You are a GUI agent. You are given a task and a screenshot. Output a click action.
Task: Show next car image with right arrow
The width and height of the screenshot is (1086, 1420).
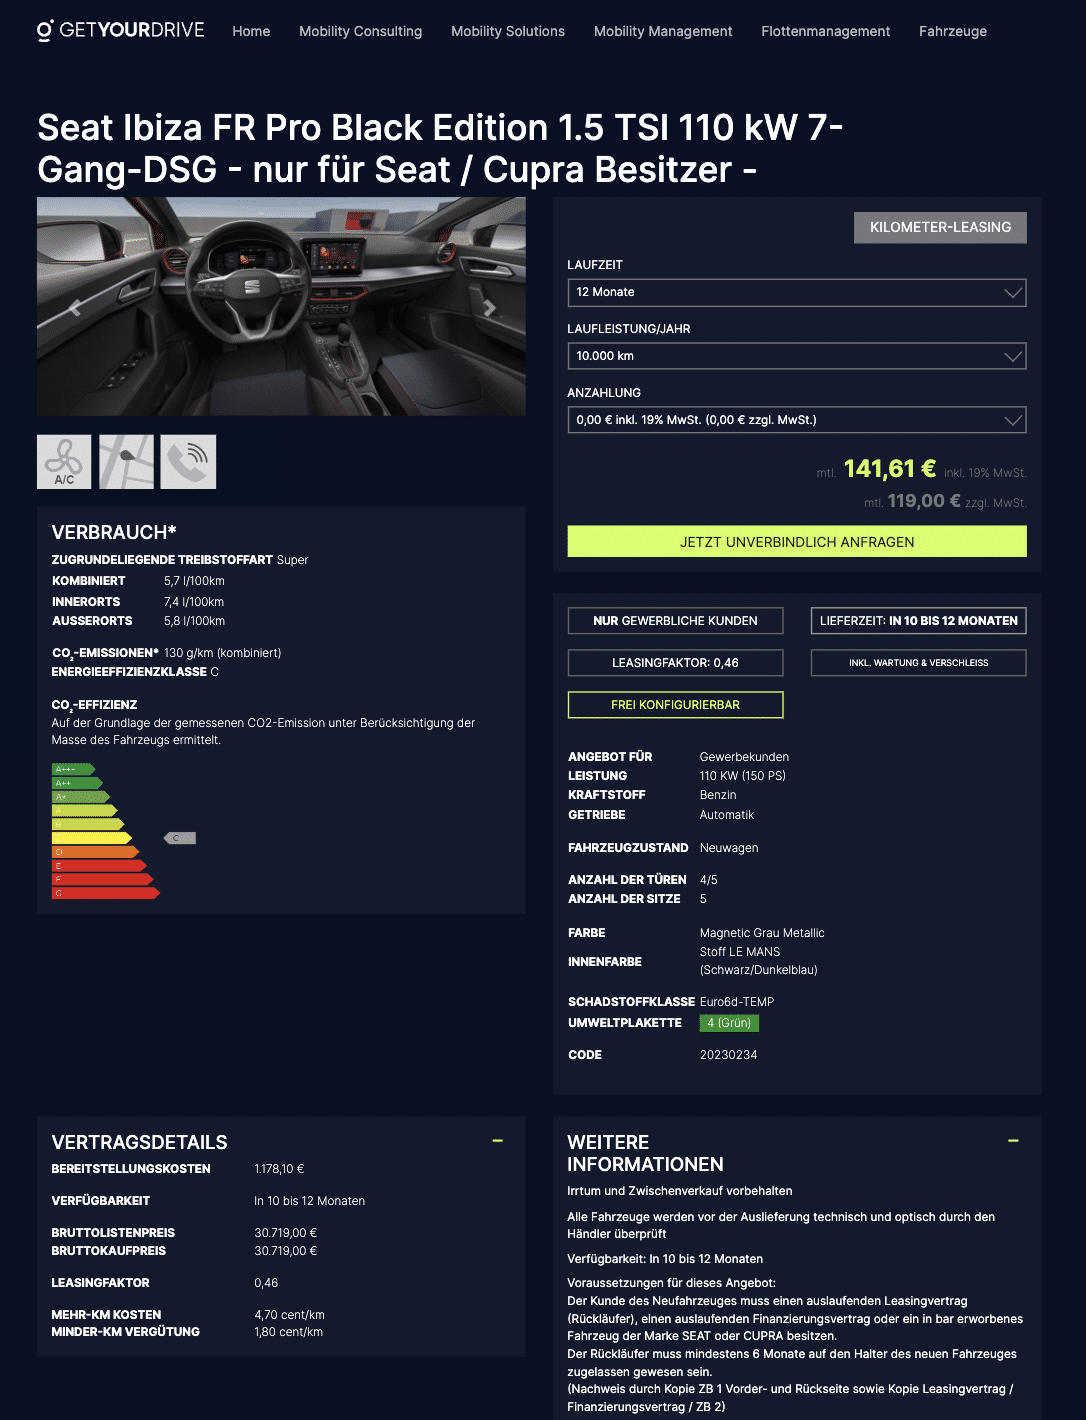pos(489,307)
